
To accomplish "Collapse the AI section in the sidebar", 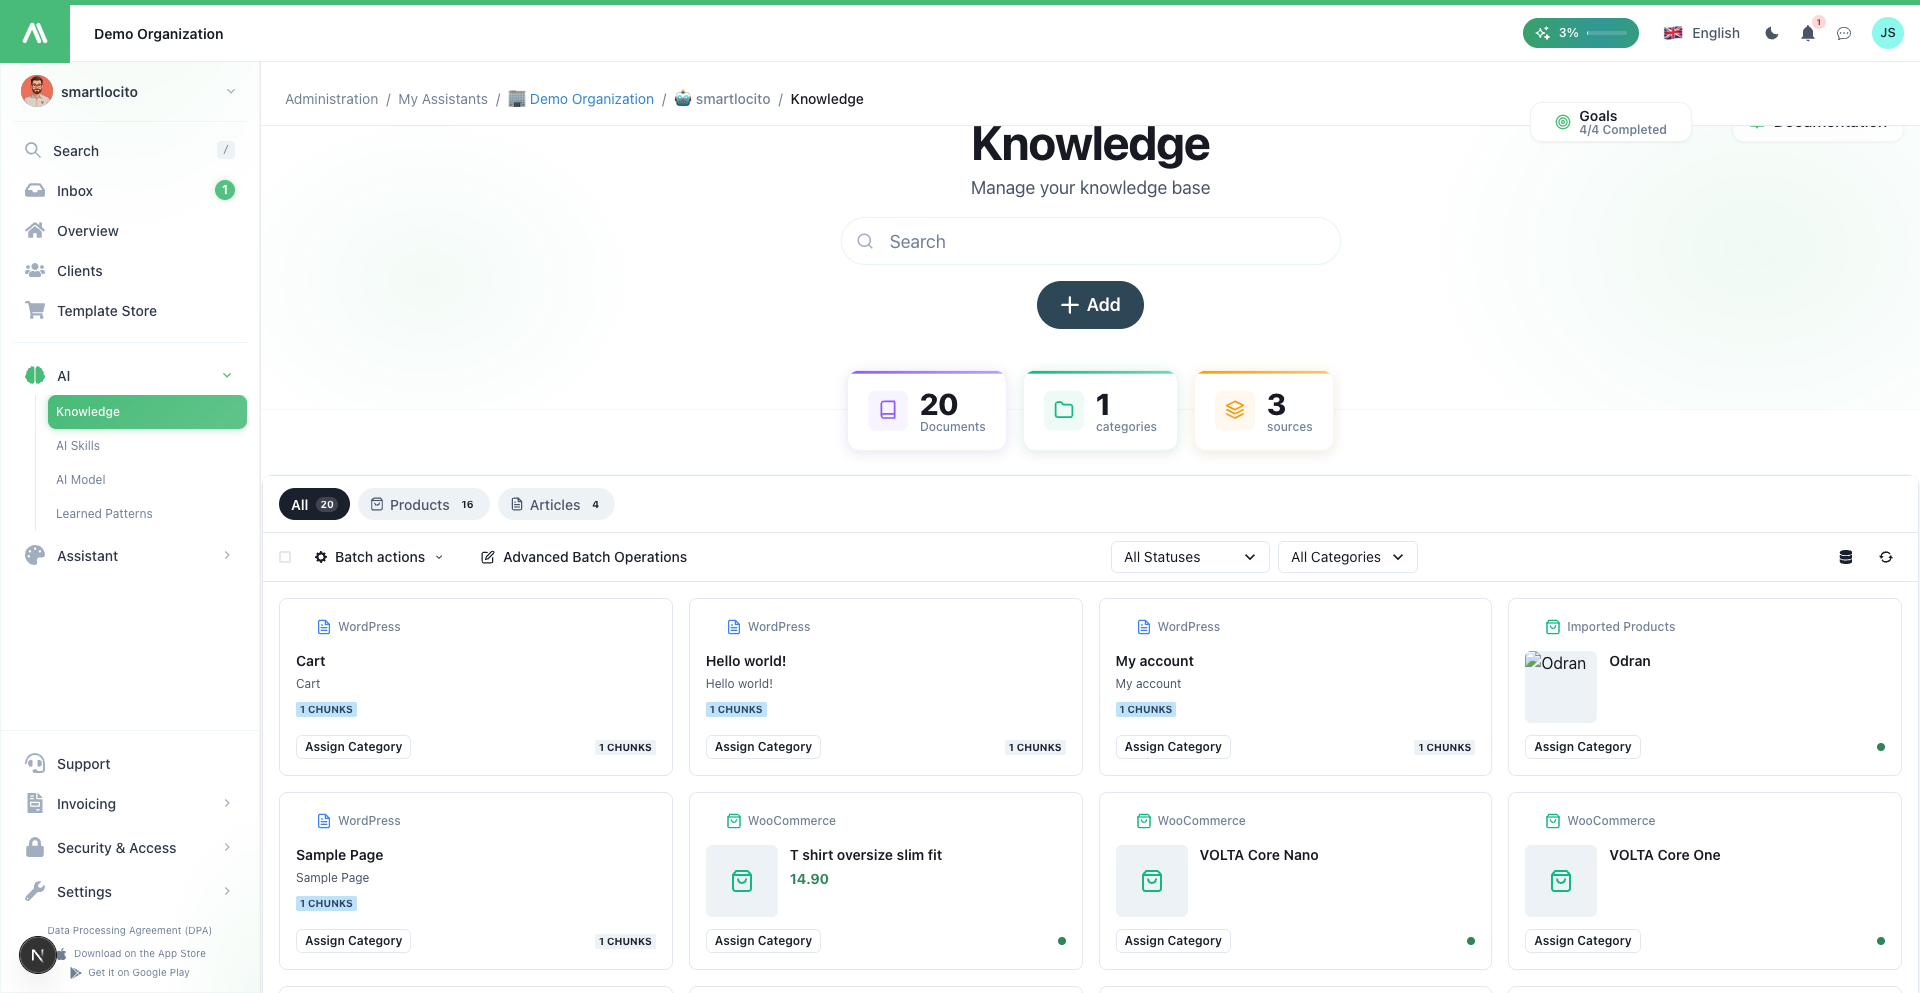I will point(228,375).
